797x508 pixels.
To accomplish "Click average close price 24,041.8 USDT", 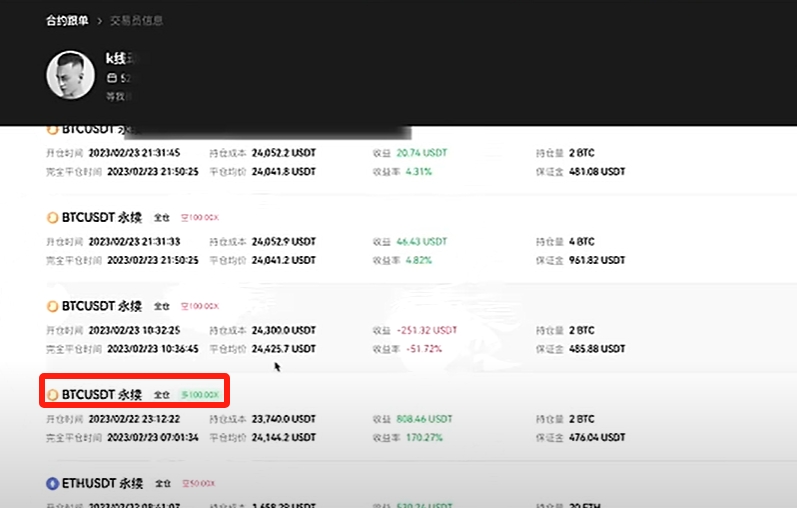I will pyautogui.click(x=284, y=171).
